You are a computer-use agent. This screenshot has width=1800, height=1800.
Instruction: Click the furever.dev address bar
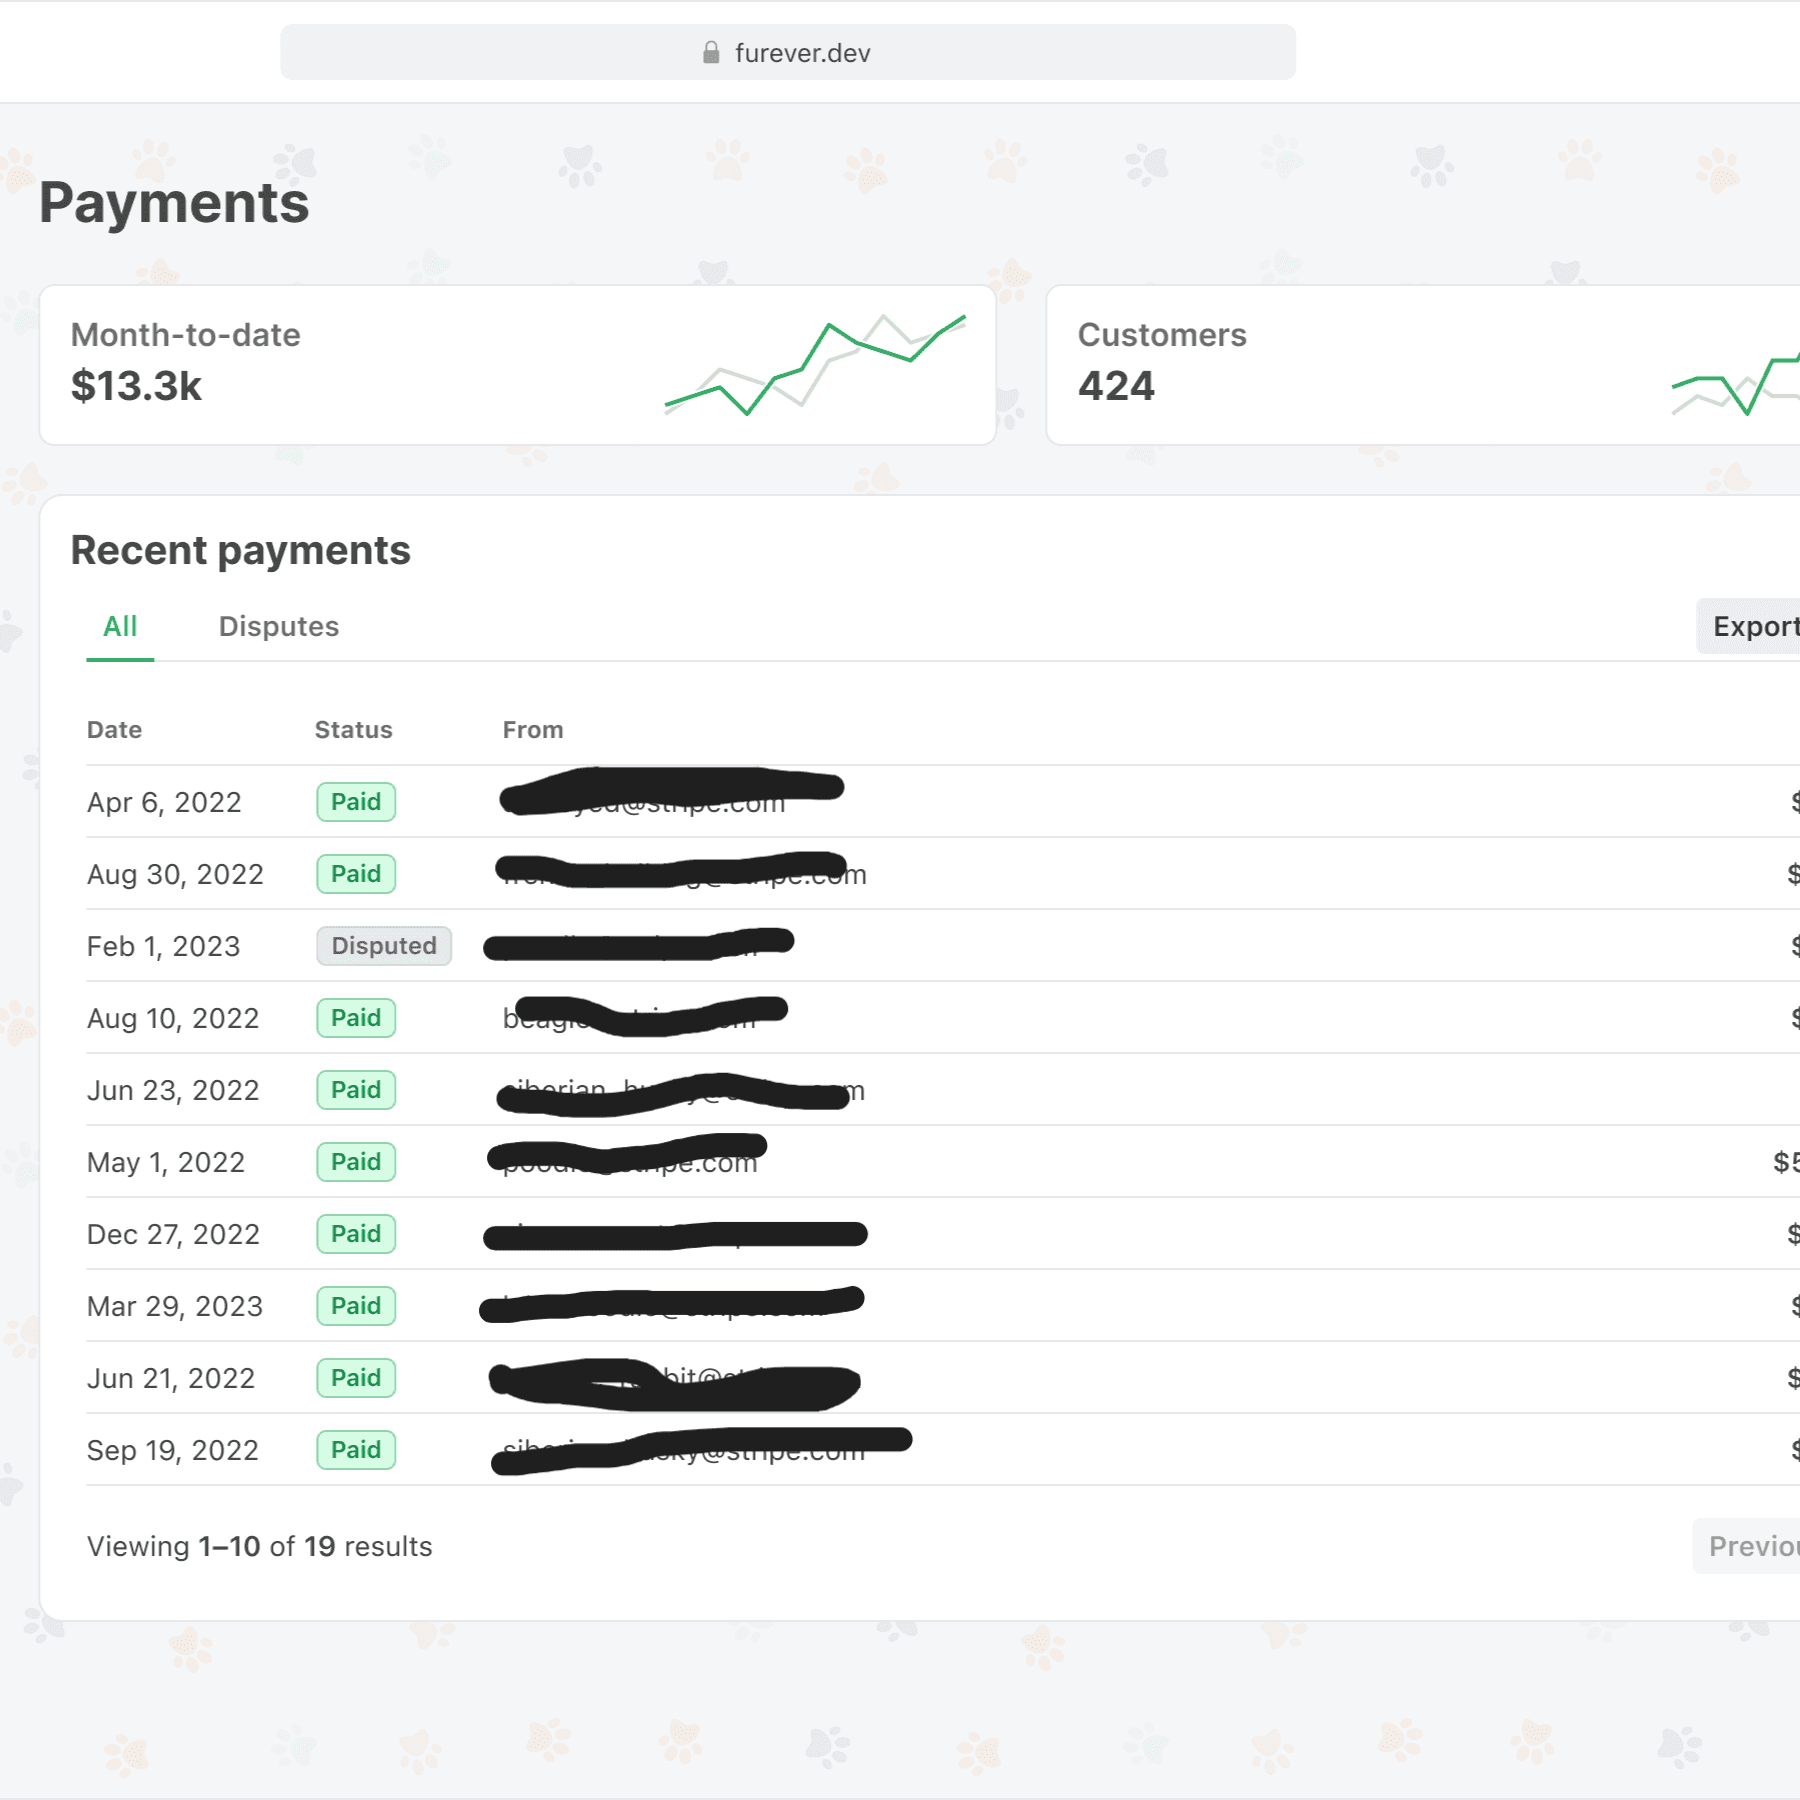788,52
